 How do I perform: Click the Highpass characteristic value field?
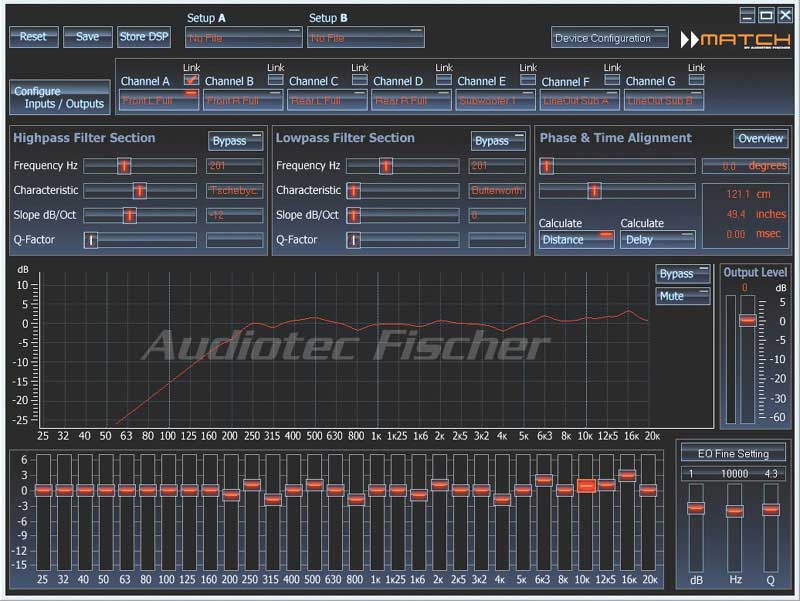click(x=235, y=191)
